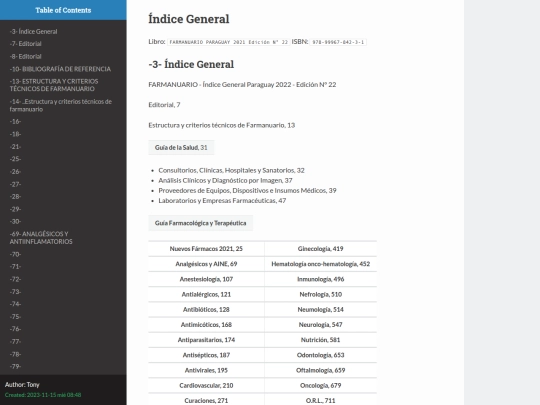The width and height of the screenshot is (540, 405).
Task: Click the '-3- Índice General' section heading
Action: 191,64
